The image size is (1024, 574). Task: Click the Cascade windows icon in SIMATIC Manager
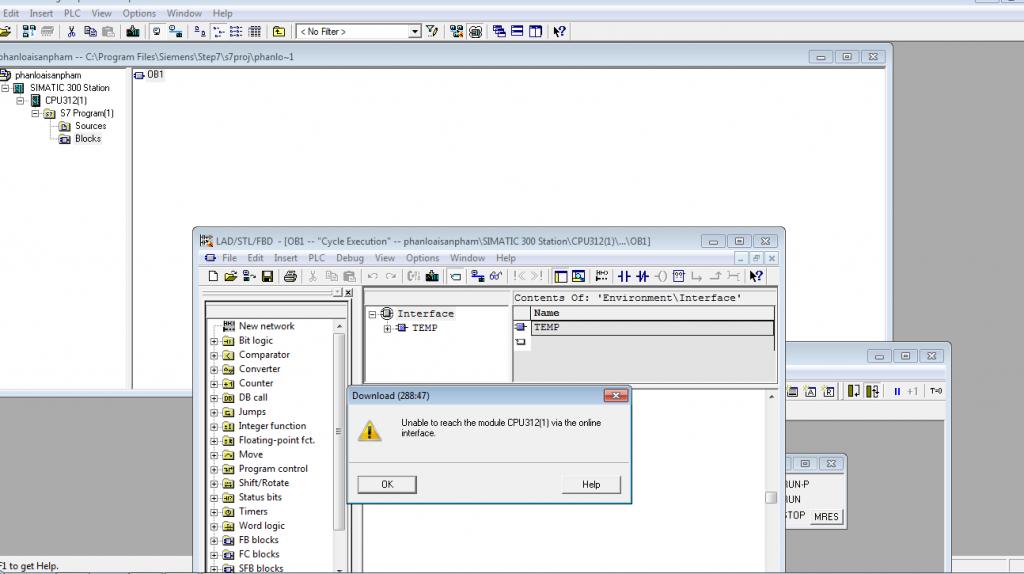coord(499,31)
